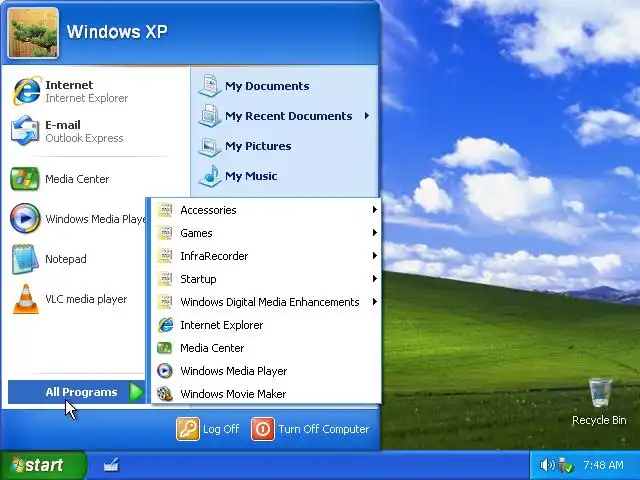Click the Media Center text in All Programs
Viewport: 640px width, 480px height.
[212, 348]
